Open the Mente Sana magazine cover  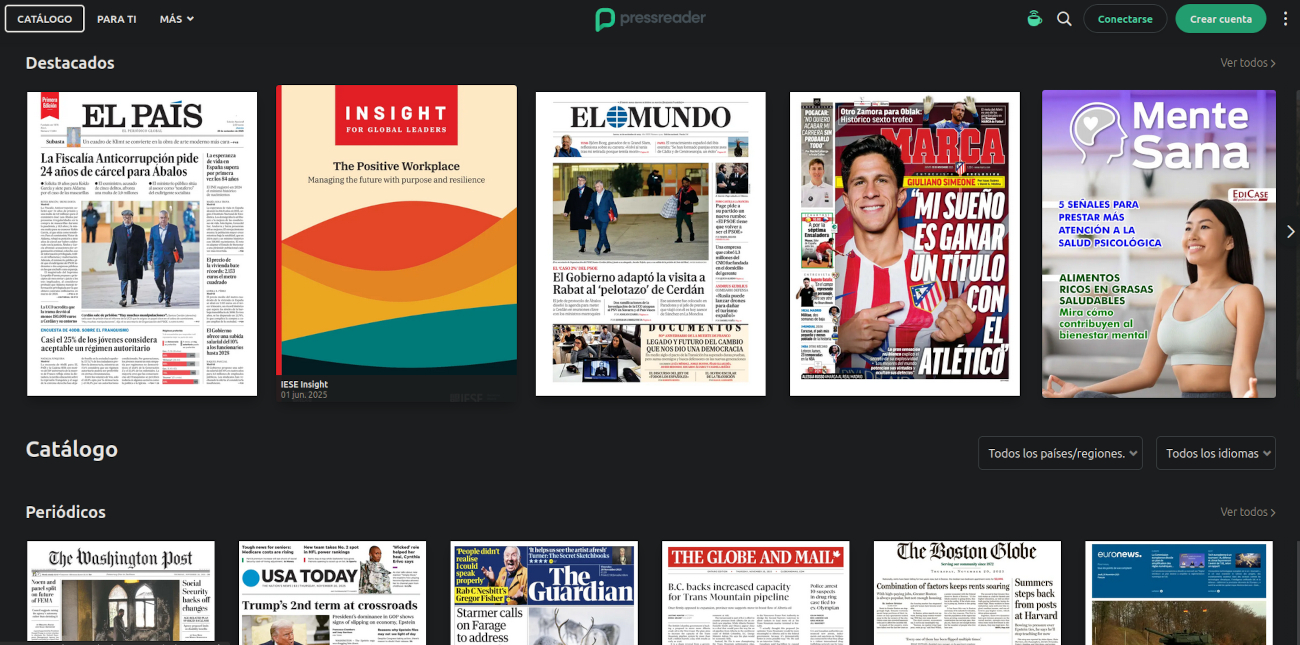pyautogui.click(x=1158, y=243)
